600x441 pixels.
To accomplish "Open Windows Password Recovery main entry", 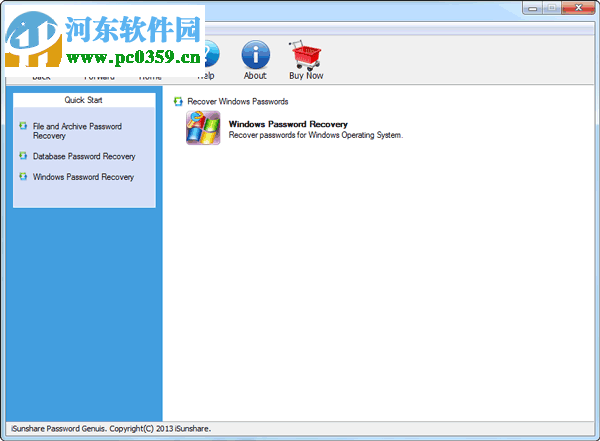I will [288, 124].
